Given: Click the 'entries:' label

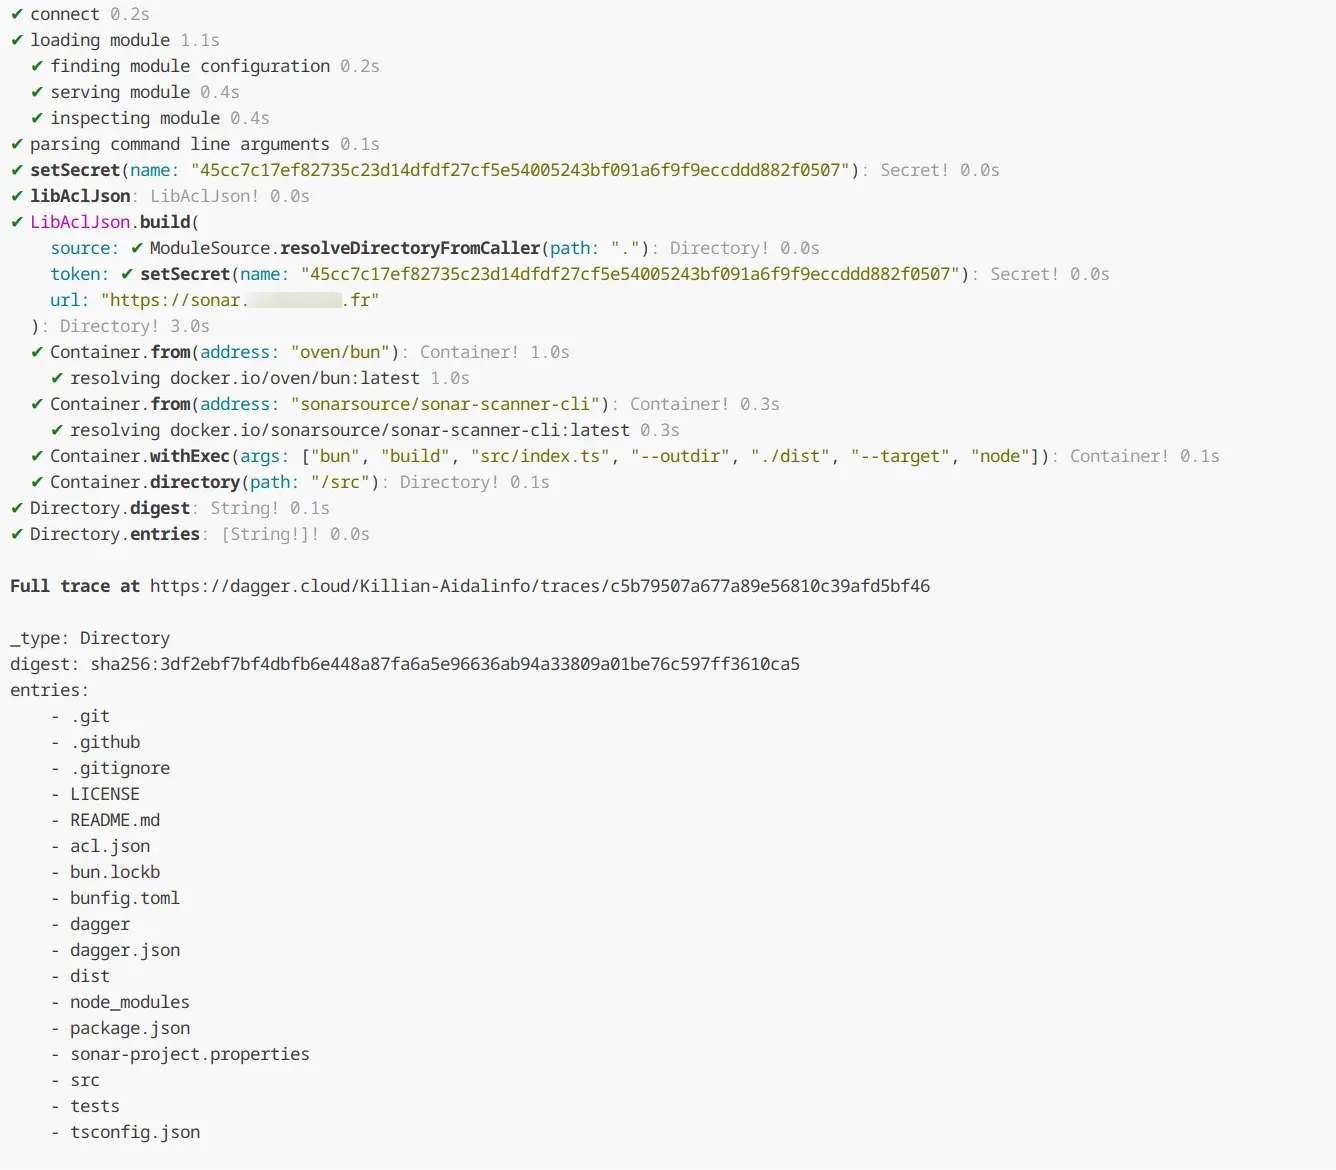Looking at the screenshot, I should 50,690.
